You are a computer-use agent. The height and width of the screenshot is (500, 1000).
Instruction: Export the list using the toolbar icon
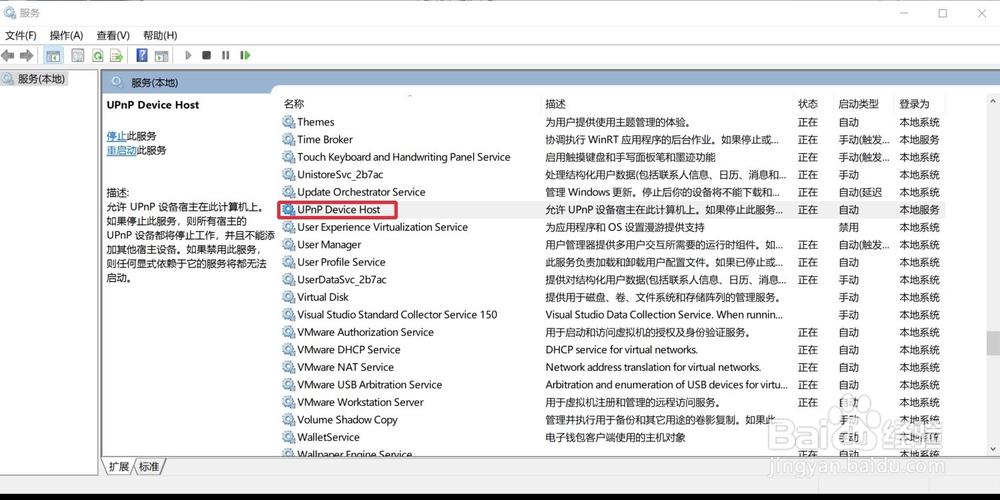coord(117,55)
